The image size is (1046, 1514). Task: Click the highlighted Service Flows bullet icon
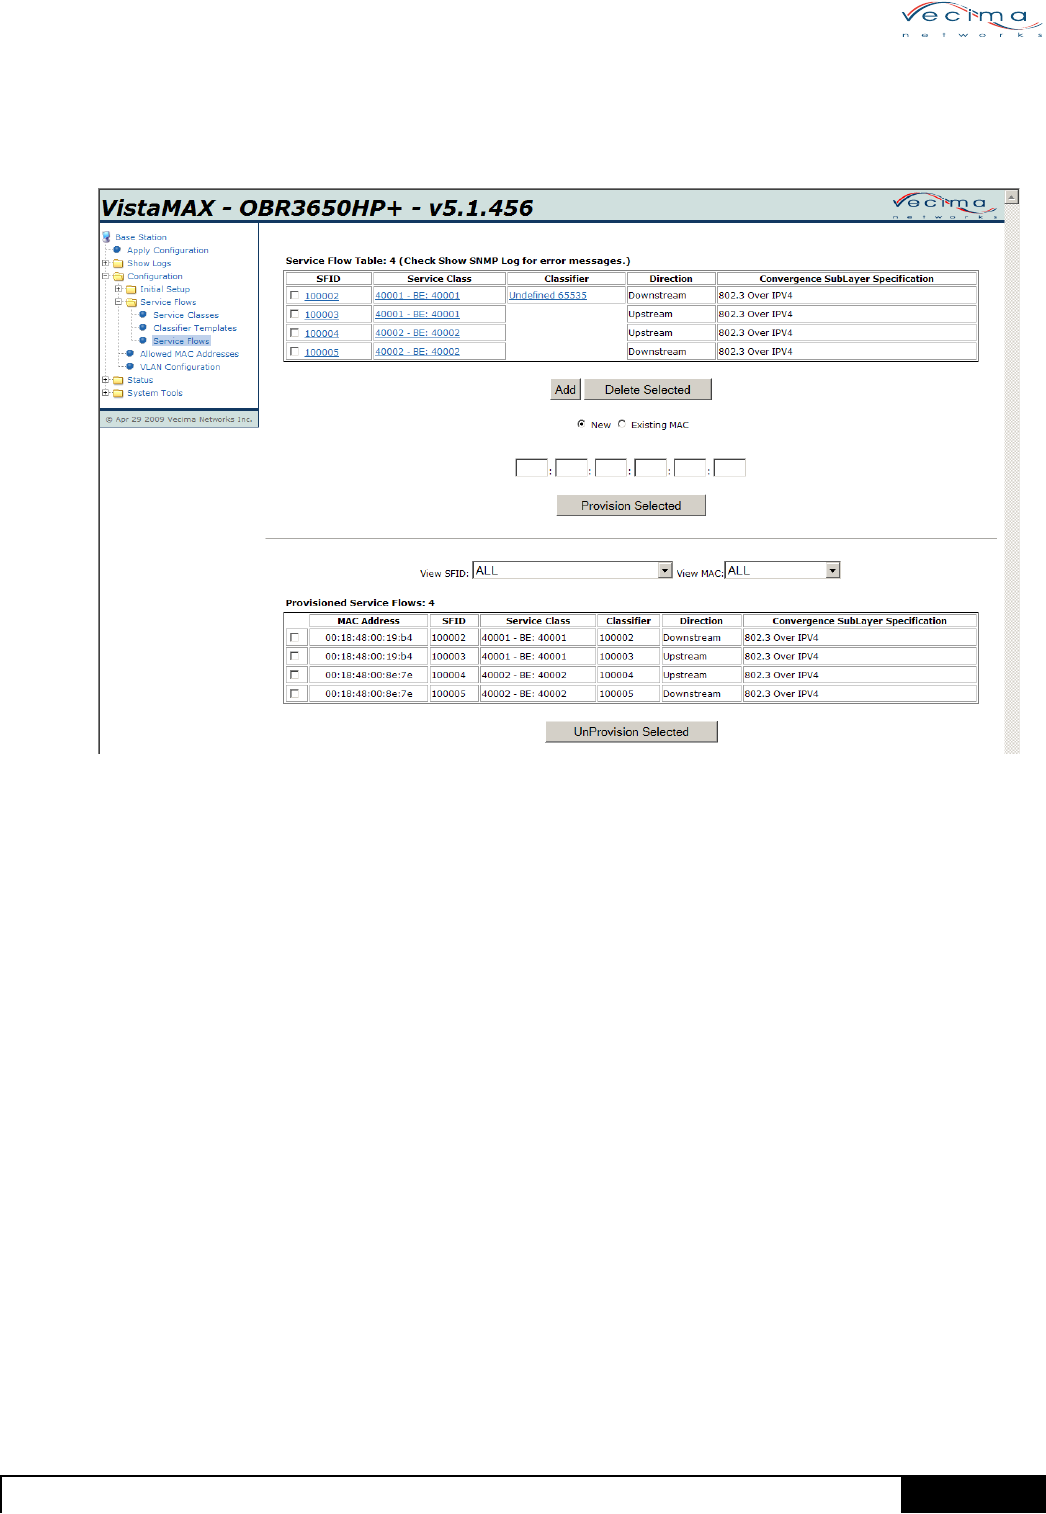click(x=143, y=341)
